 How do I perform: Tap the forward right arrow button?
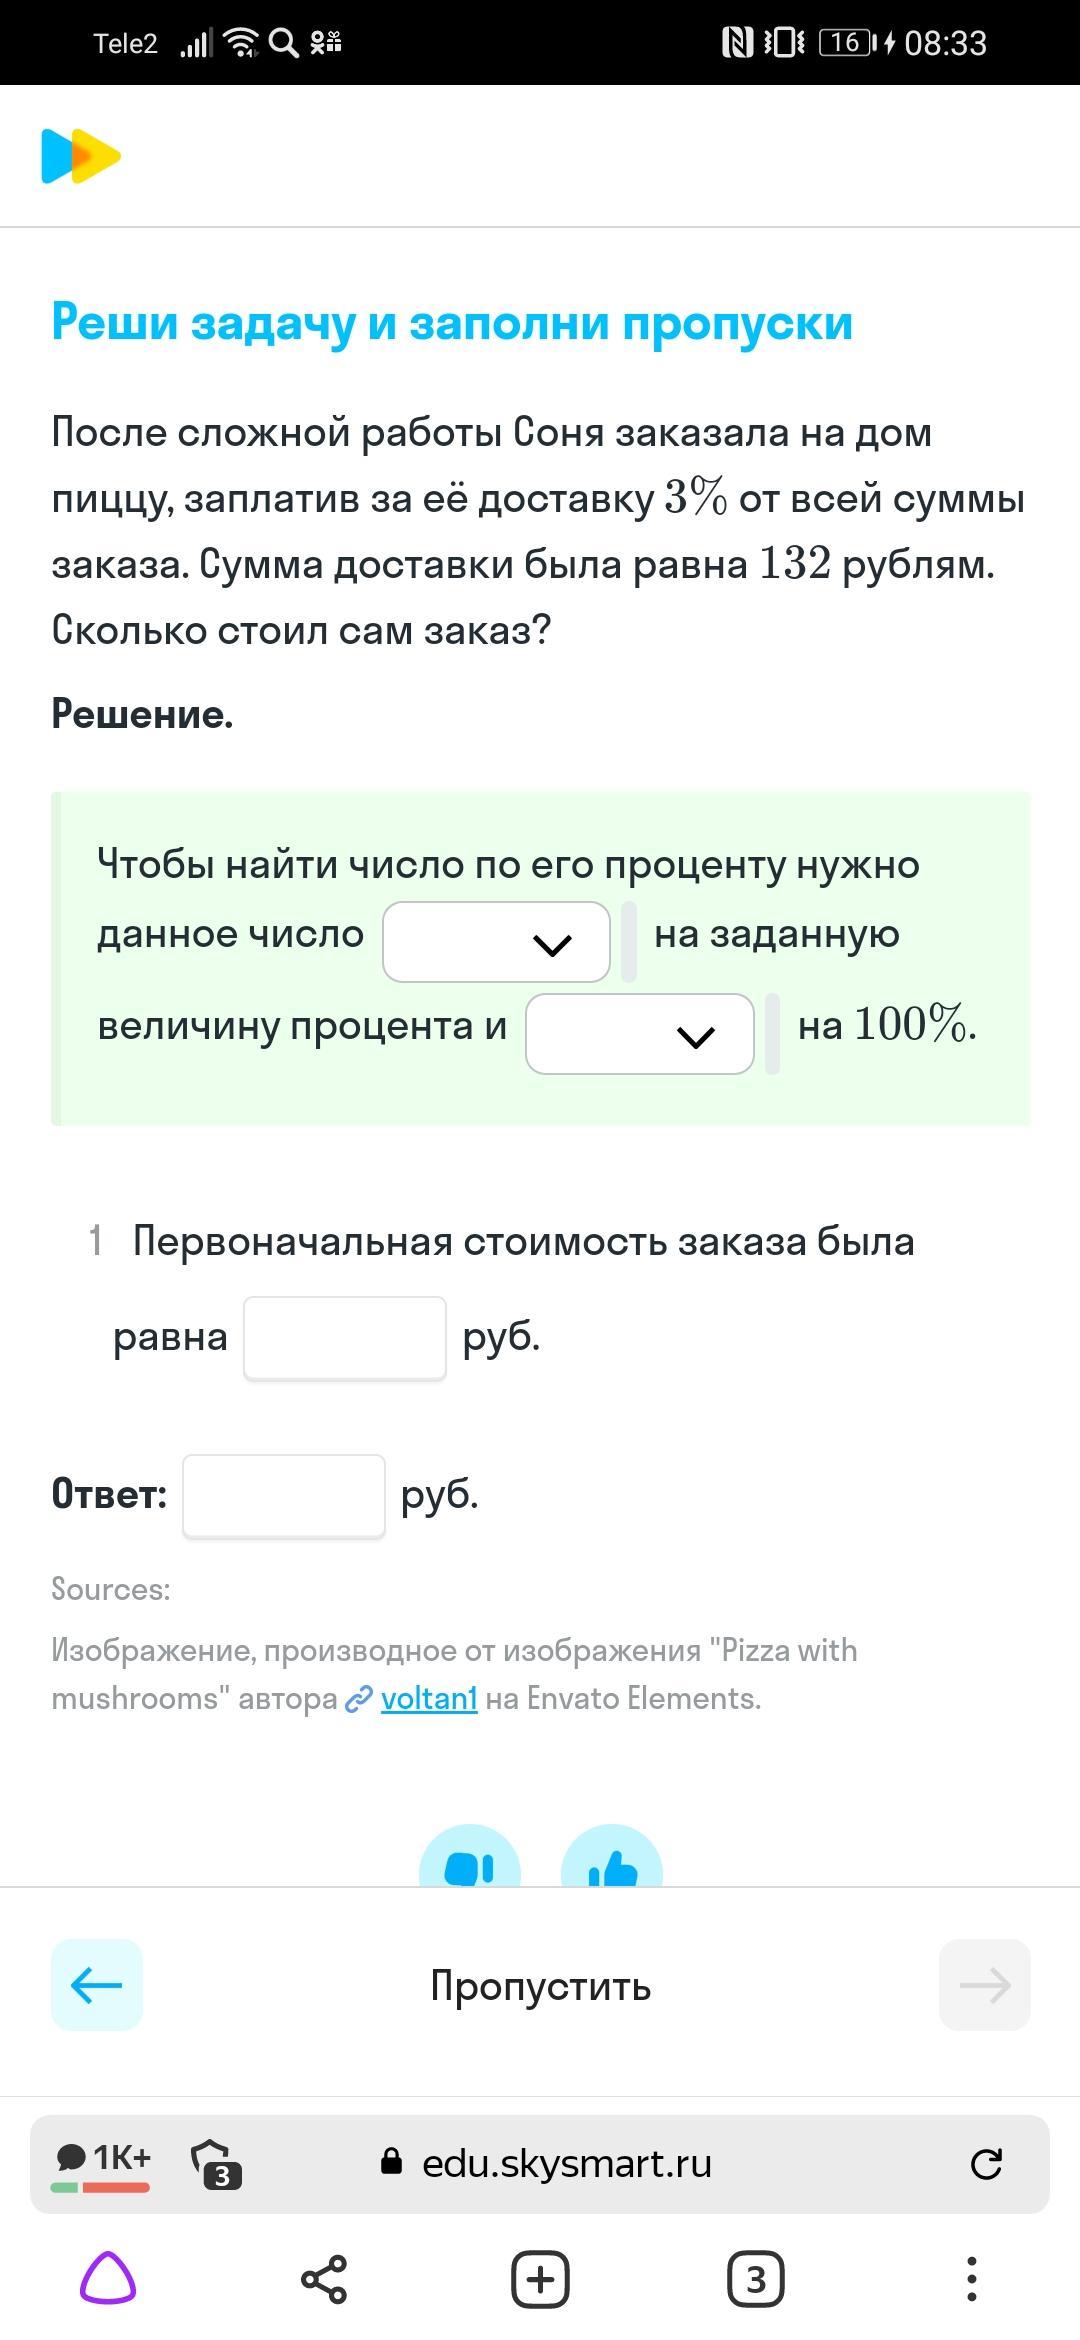(985, 1985)
